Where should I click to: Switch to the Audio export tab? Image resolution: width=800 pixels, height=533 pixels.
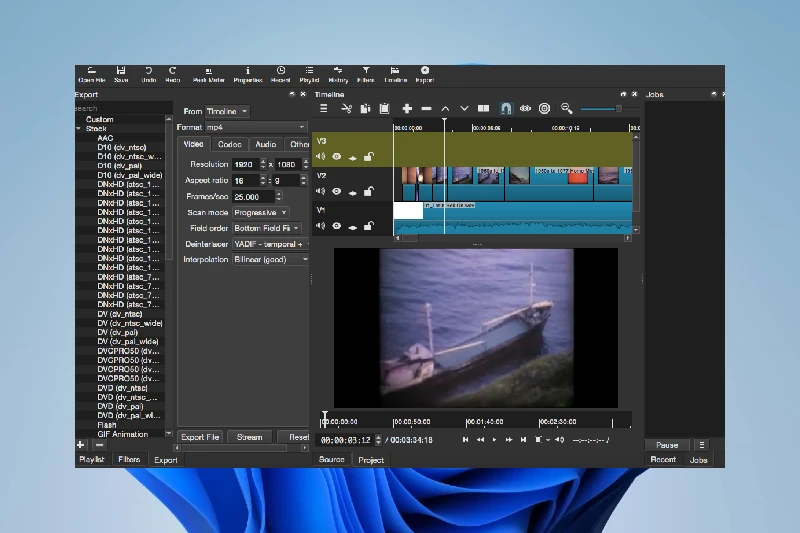265,144
